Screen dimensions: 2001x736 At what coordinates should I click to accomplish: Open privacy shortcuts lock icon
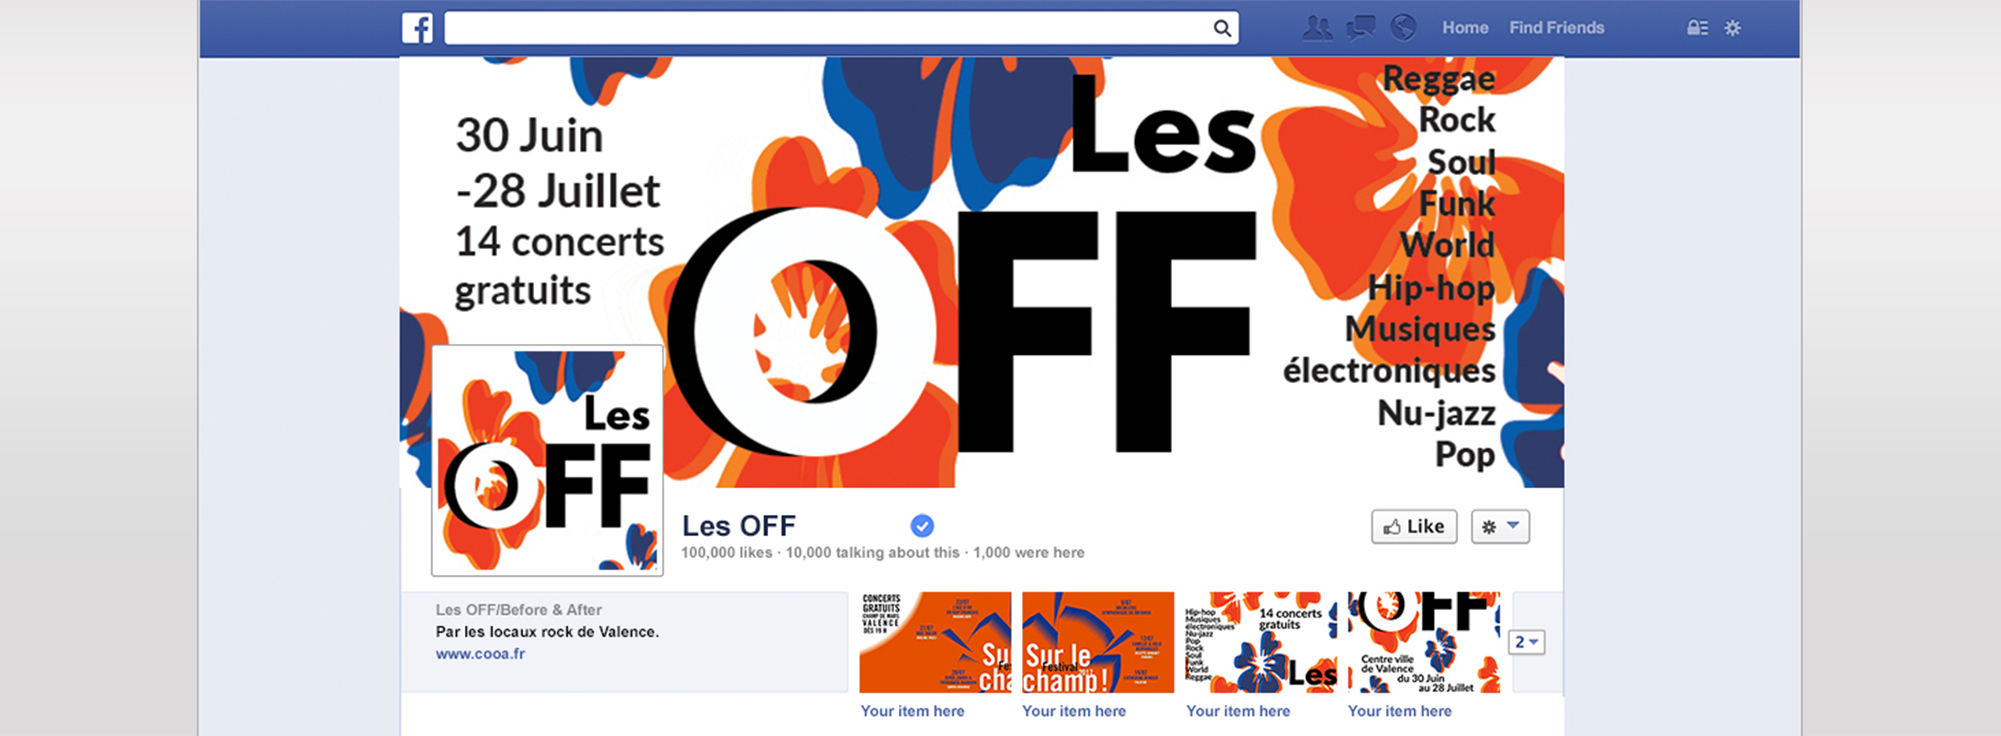click(1697, 28)
